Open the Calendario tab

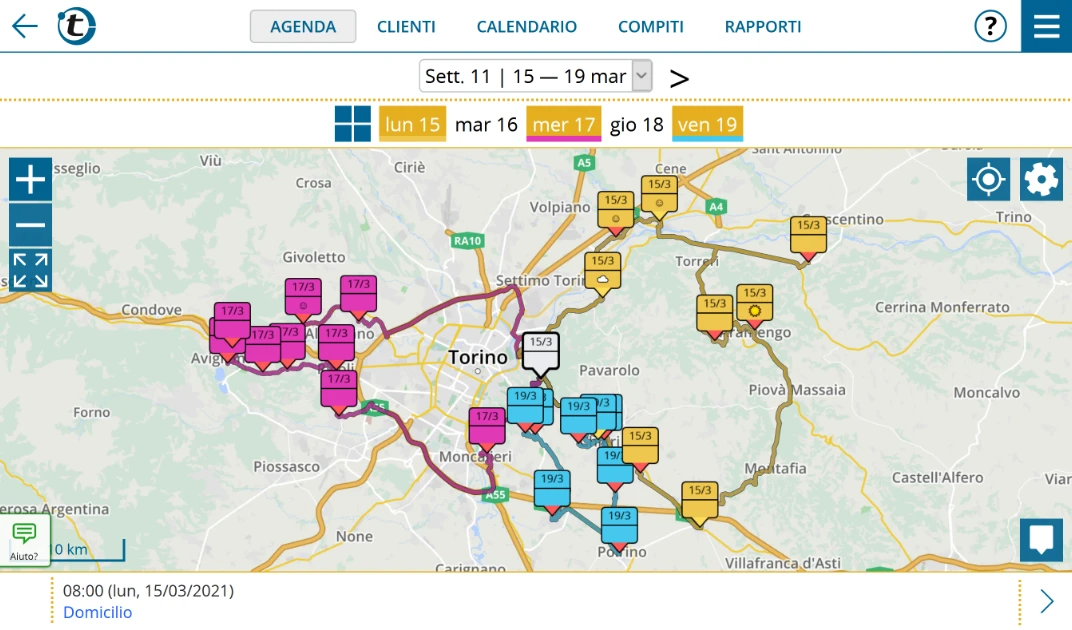click(x=526, y=27)
